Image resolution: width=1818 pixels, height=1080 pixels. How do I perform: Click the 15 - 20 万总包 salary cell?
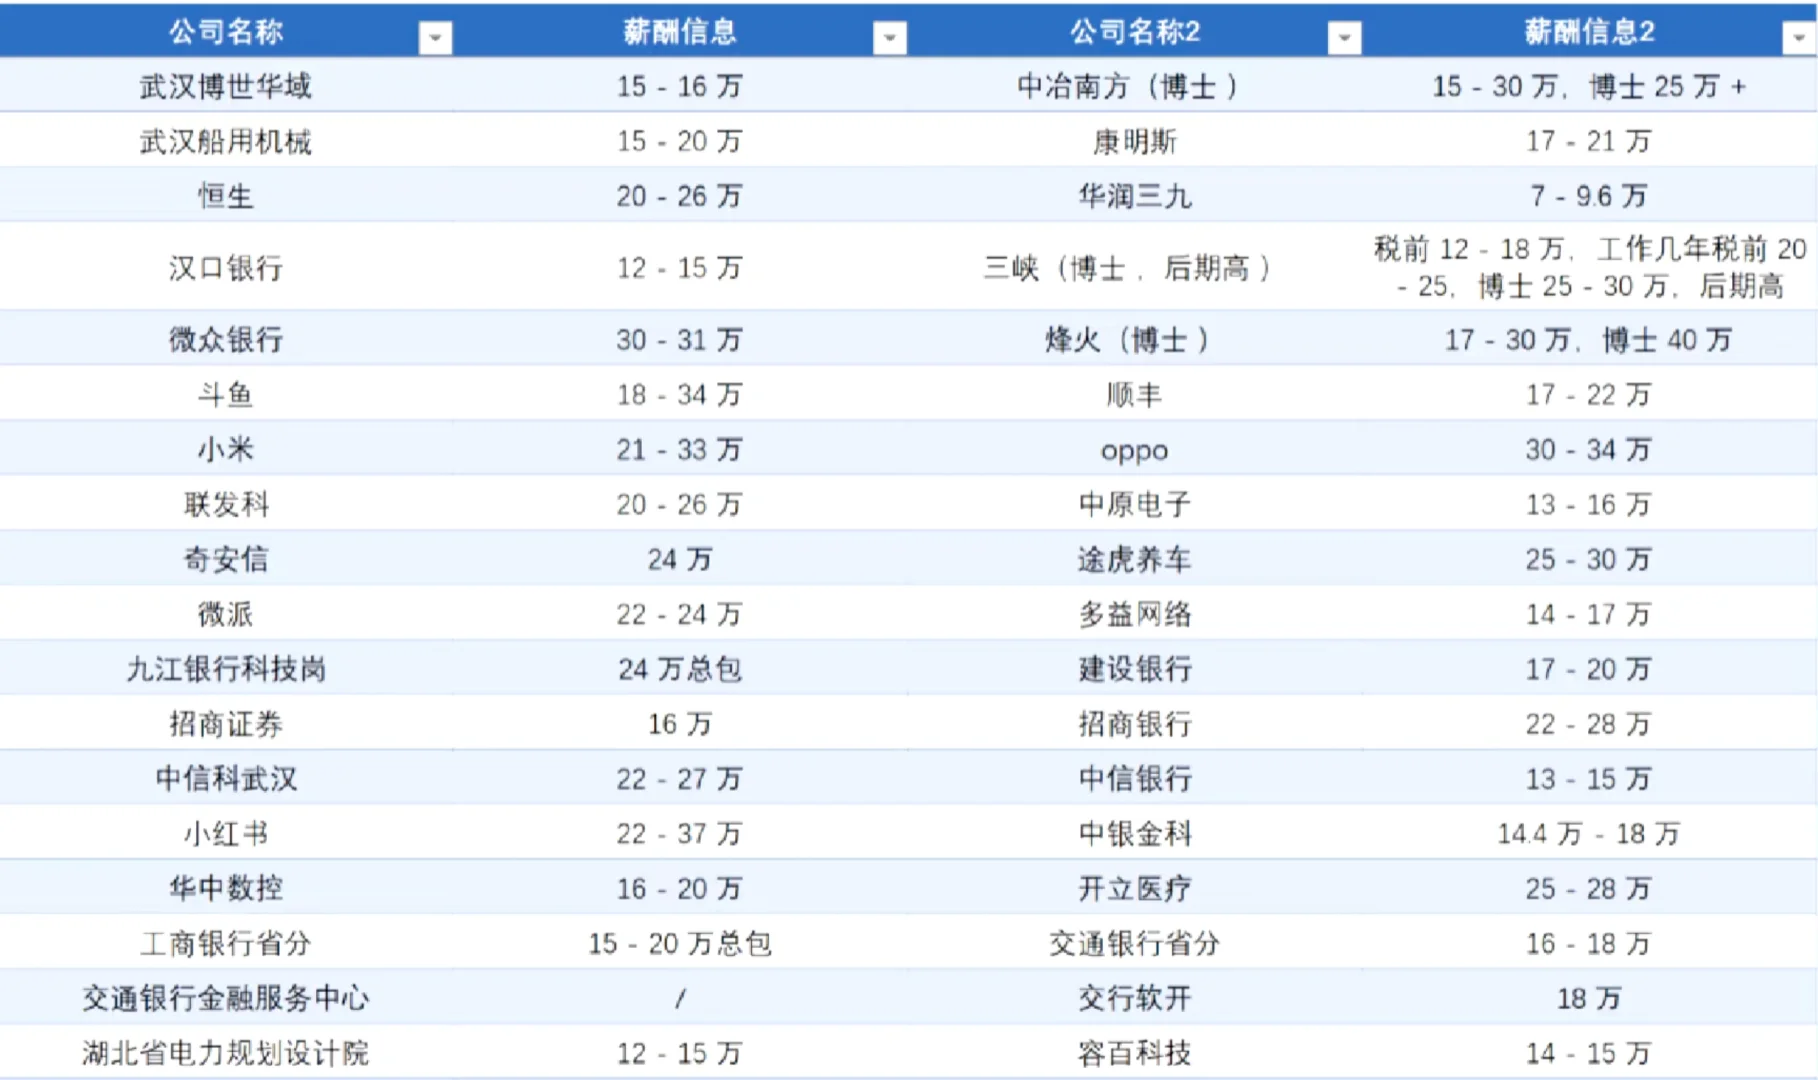pyautogui.click(x=680, y=943)
